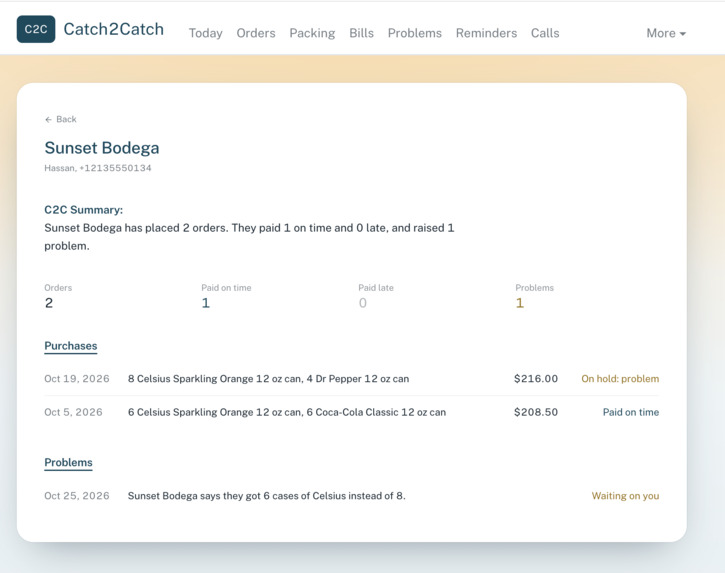This screenshot has height=573, width=725.
Task: Go to the Reminders page
Action: click(486, 33)
